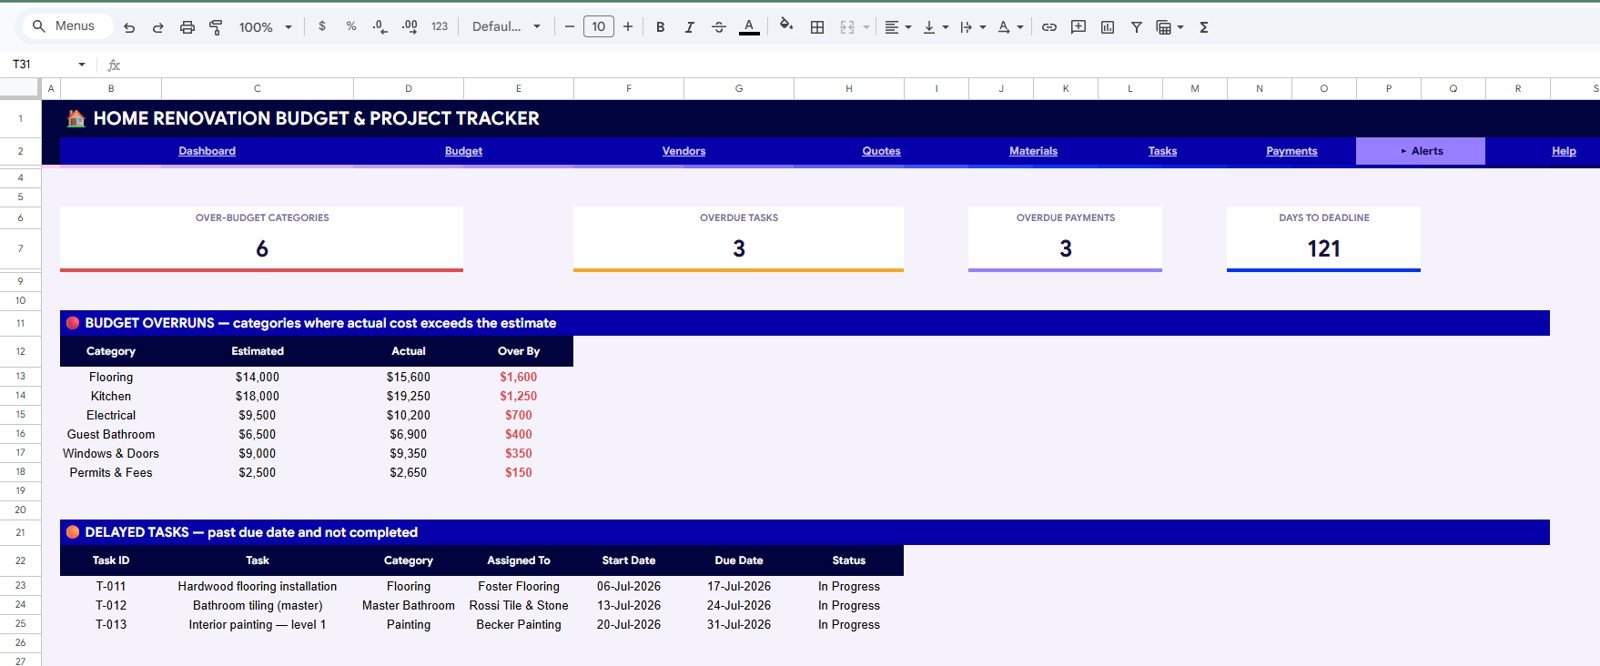This screenshot has height=666, width=1600.
Task: Format as percent
Action: point(351,27)
